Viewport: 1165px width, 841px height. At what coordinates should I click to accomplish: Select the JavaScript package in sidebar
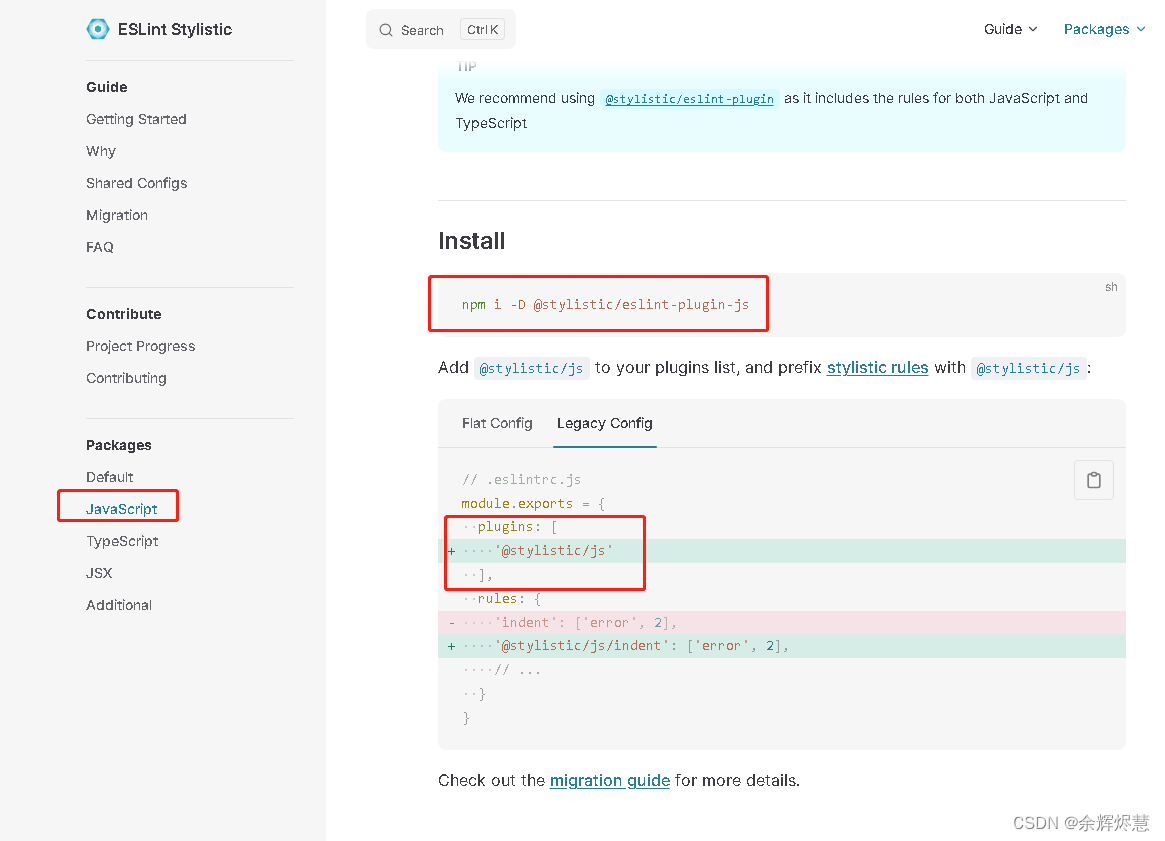[122, 509]
